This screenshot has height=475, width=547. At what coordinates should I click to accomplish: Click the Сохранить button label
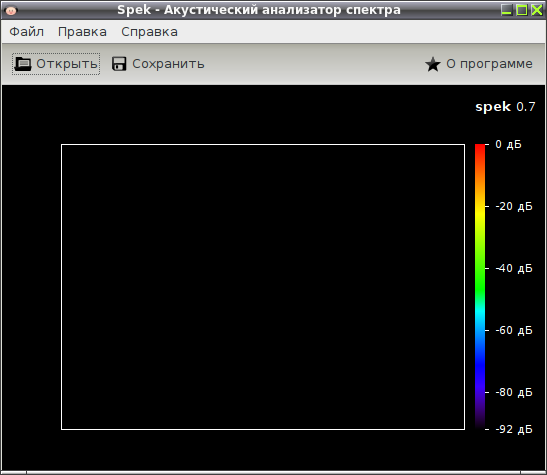(168, 64)
